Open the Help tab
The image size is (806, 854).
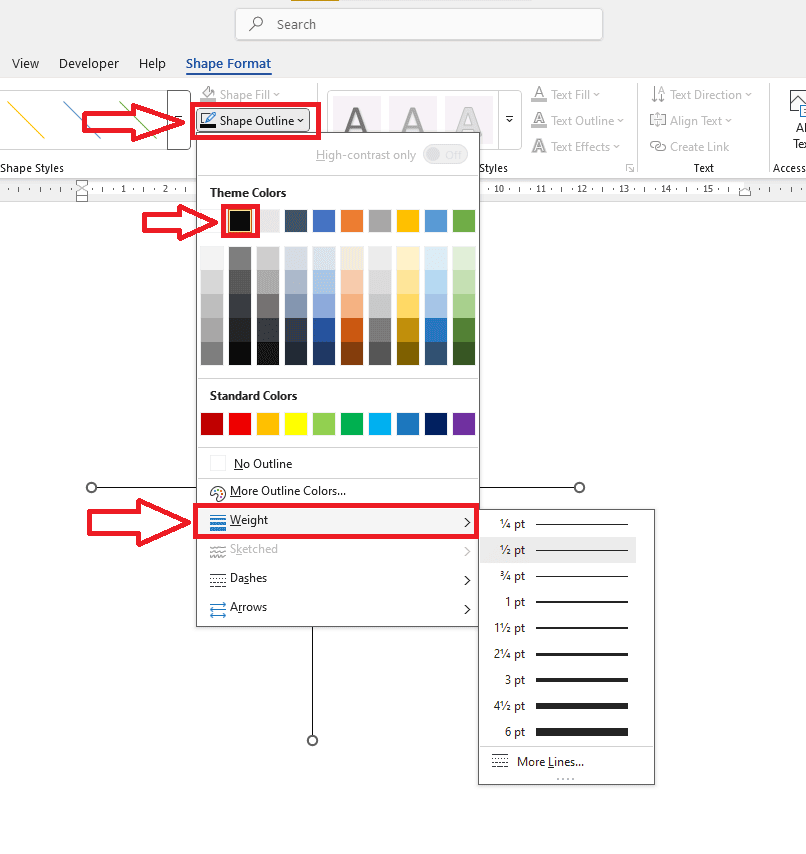tap(152, 64)
